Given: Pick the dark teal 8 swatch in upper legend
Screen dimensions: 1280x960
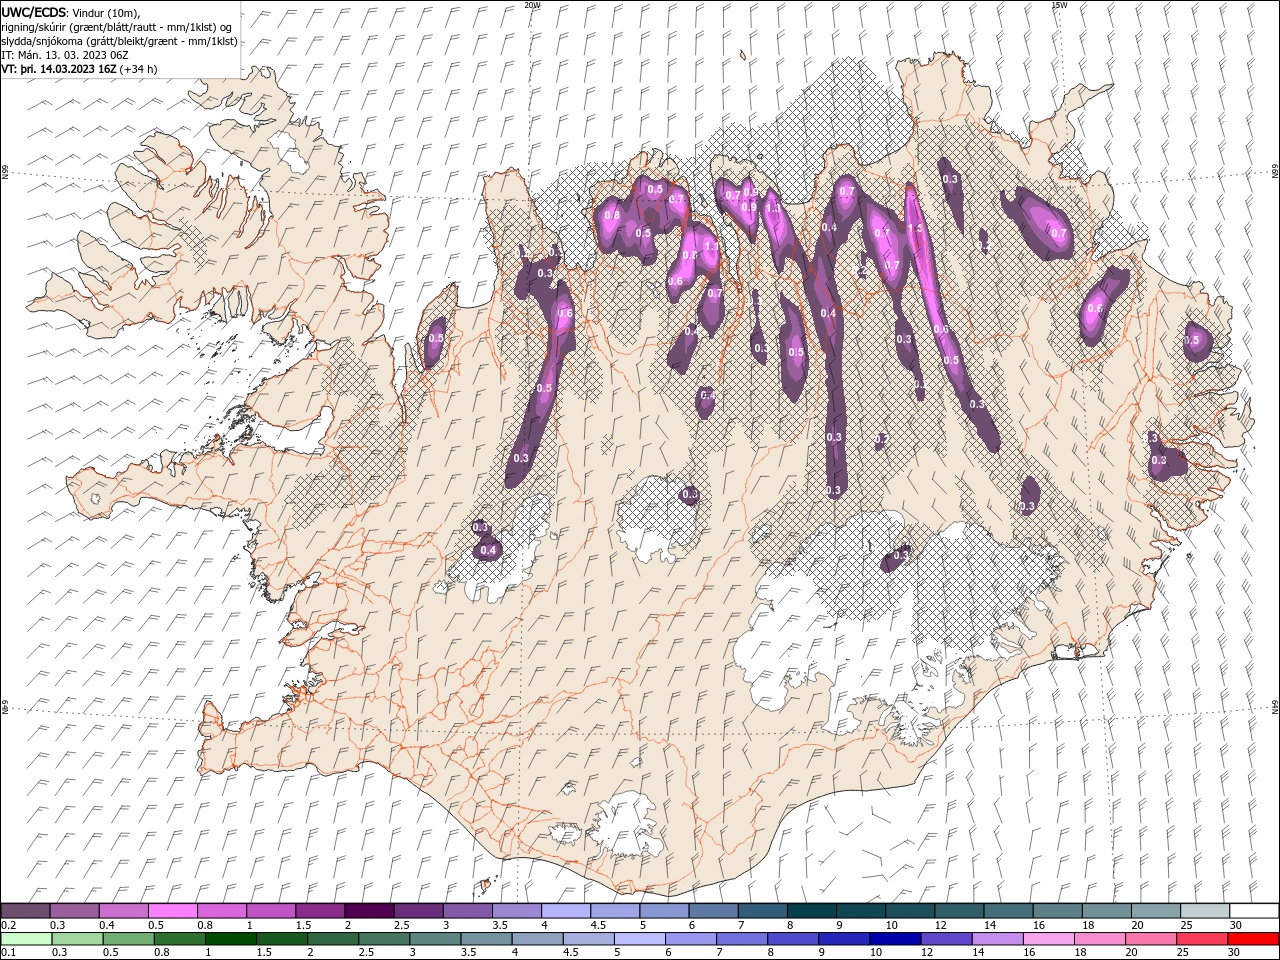Looking at the screenshot, I should 812,911.
